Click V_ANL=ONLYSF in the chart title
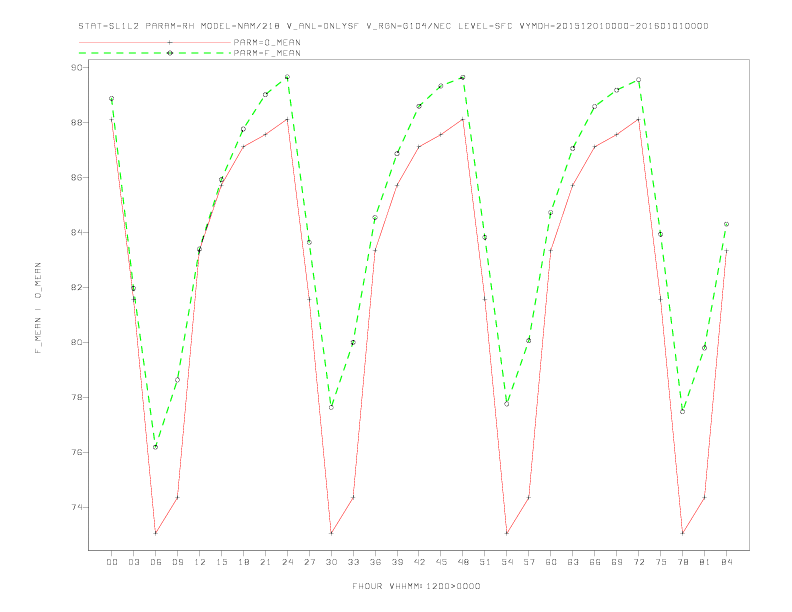This screenshot has height=612, width=792. coord(322,26)
